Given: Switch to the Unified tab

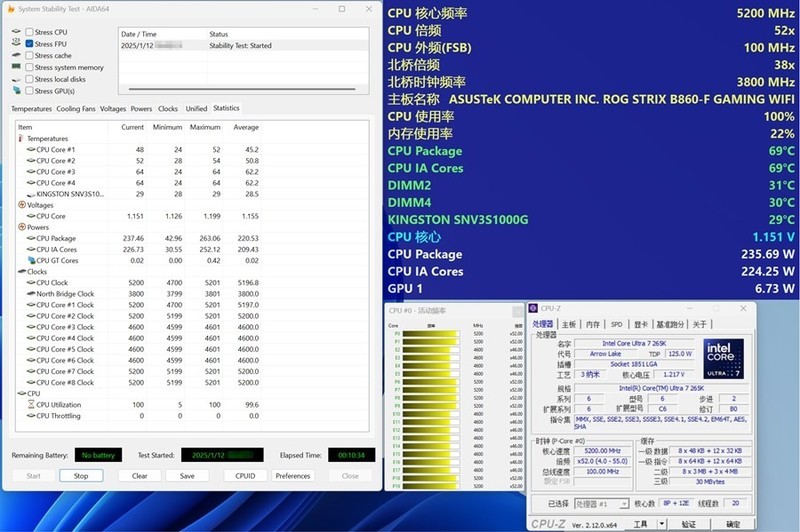Looking at the screenshot, I should tap(196, 109).
